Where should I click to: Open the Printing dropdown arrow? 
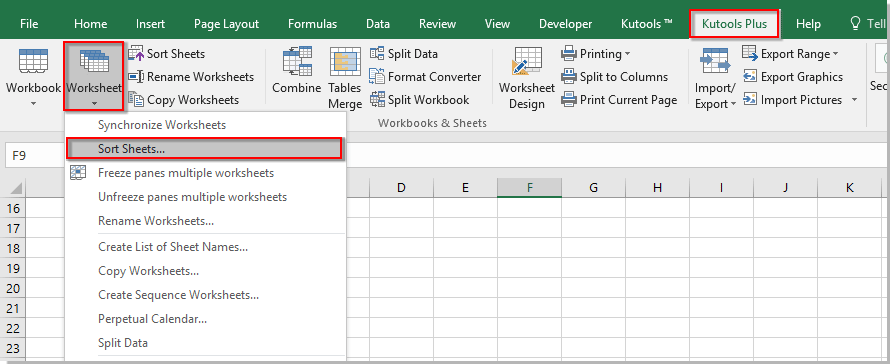628,54
